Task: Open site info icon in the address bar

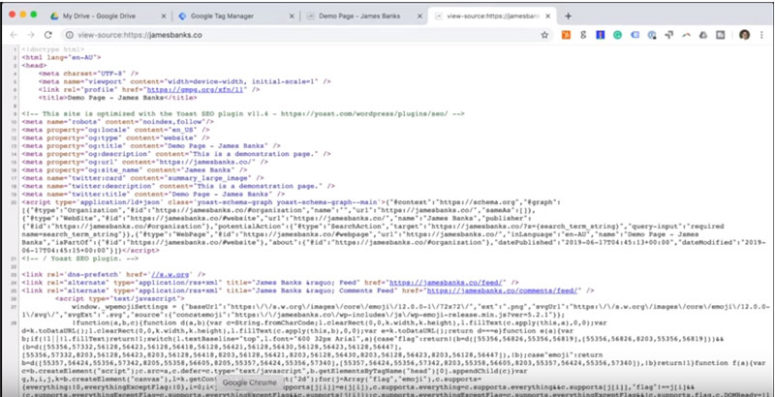Action: (70, 35)
